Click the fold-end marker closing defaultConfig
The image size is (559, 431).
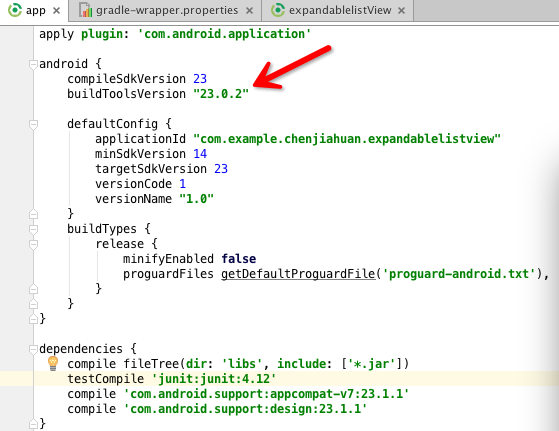pyautogui.click(x=33, y=214)
